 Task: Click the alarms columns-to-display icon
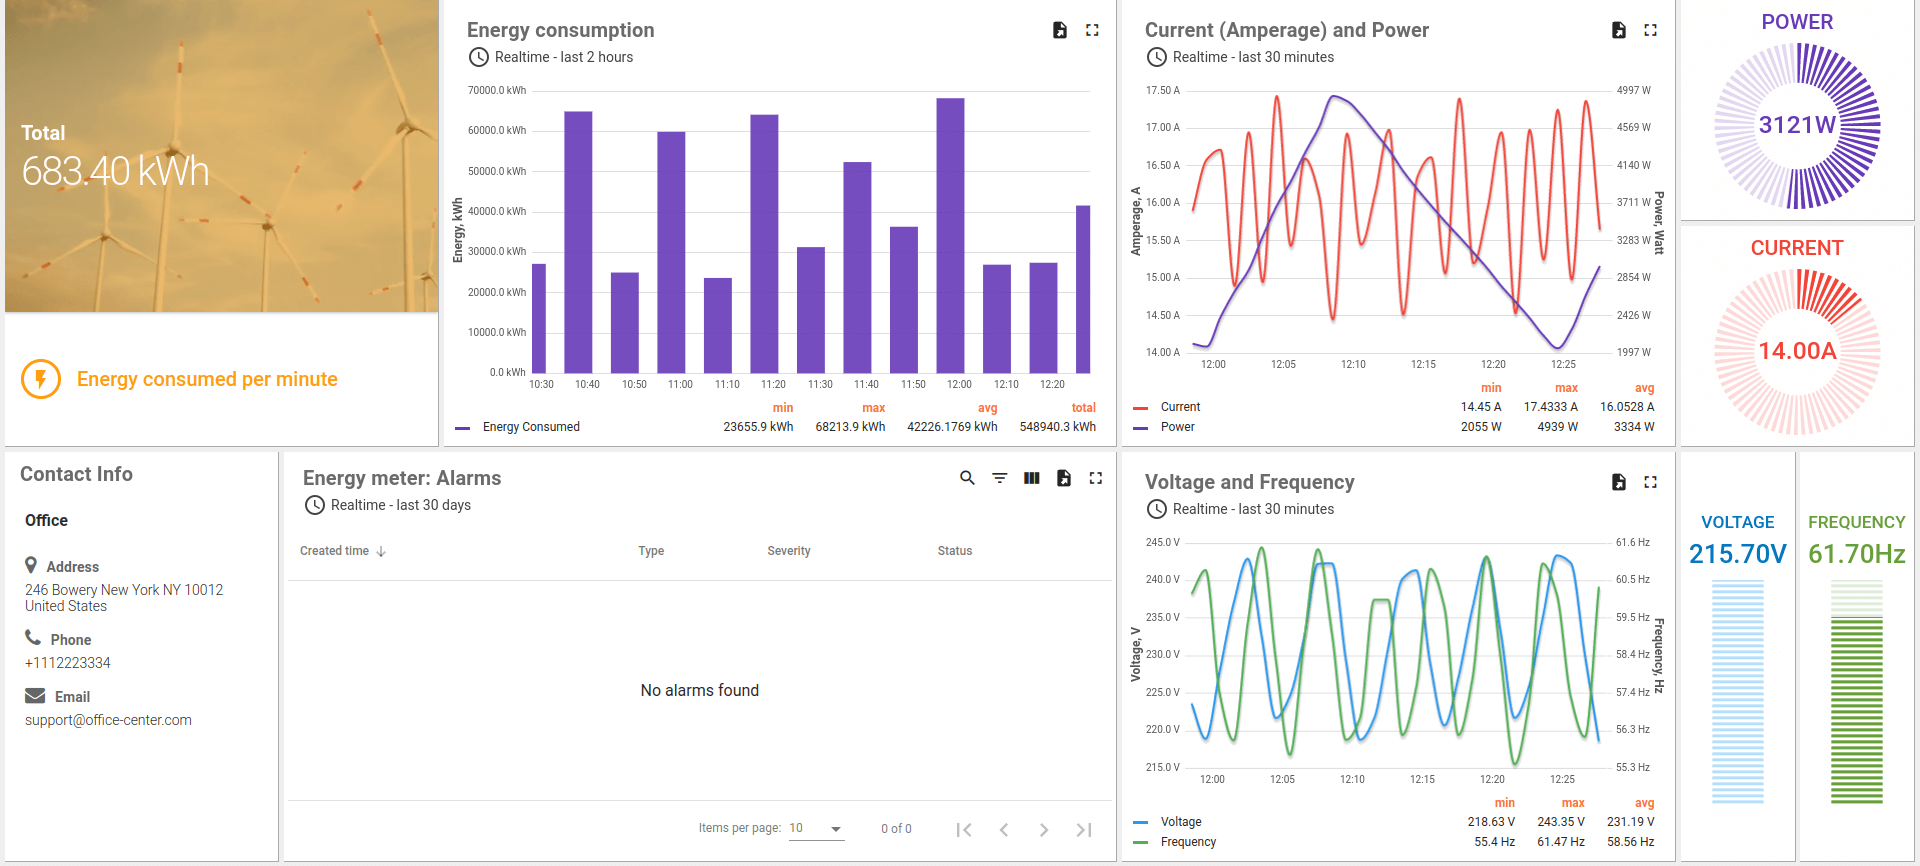click(1031, 478)
